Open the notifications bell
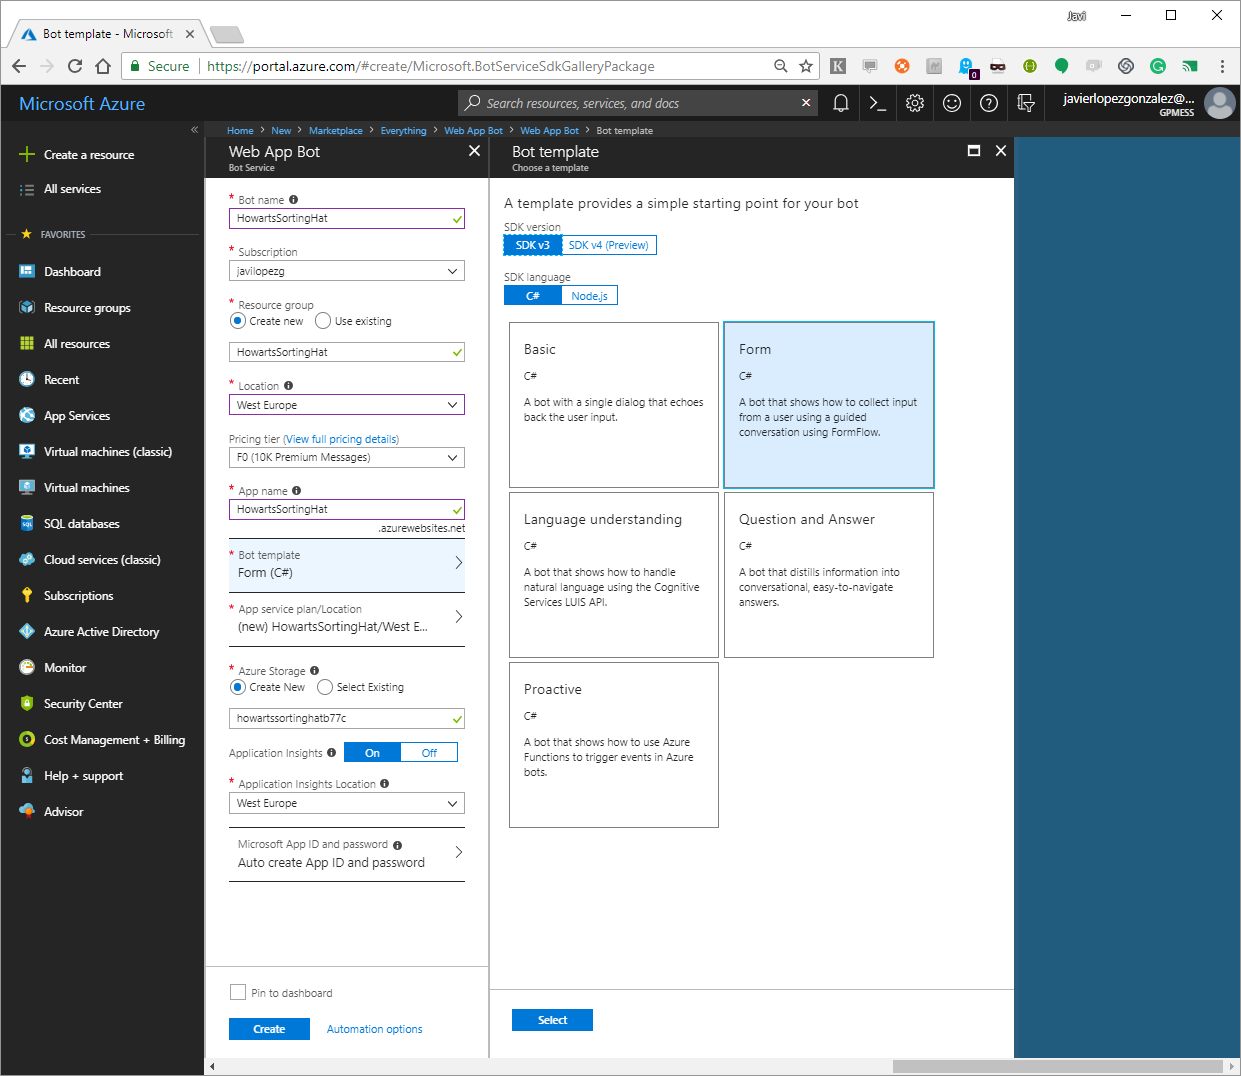 click(x=840, y=103)
